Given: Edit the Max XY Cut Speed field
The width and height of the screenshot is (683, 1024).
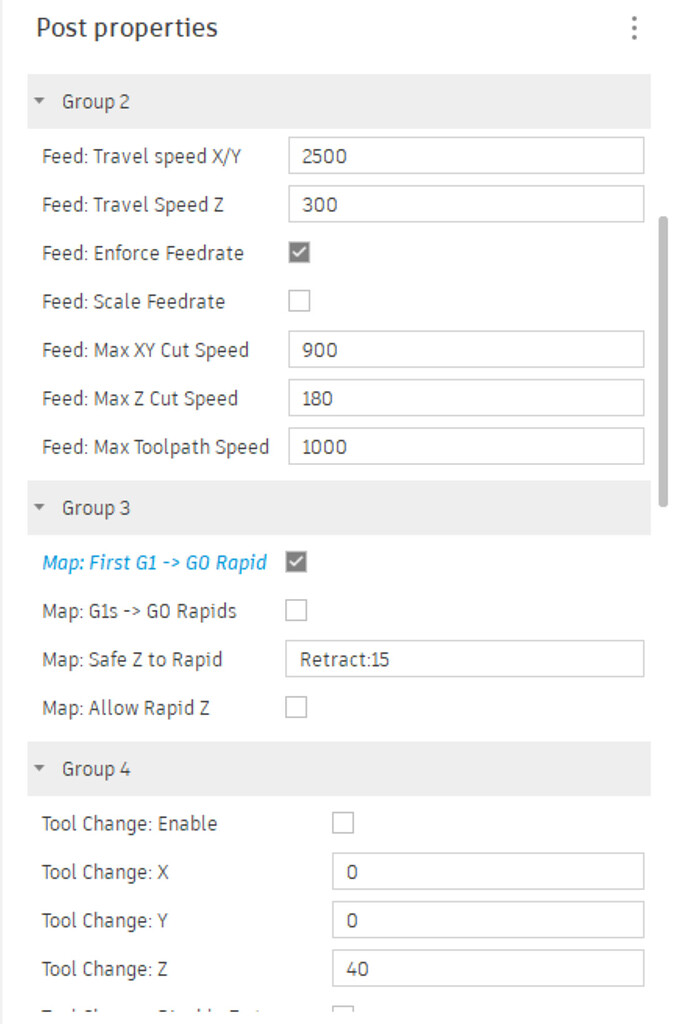Looking at the screenshot, I should pos(466,350).
